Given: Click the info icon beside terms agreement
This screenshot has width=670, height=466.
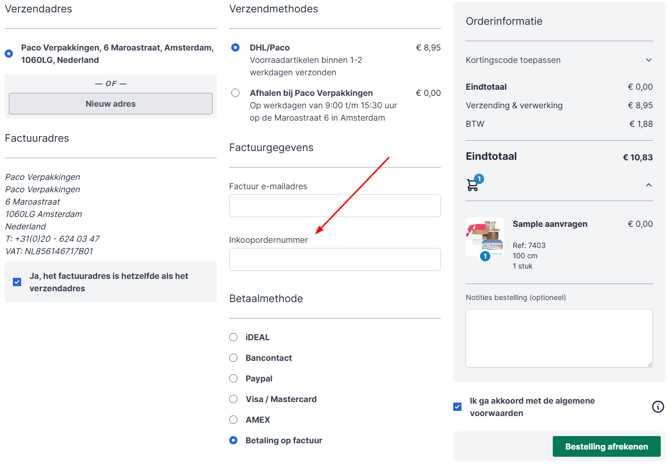Looking at the screenshot, I should pos(657,407).
